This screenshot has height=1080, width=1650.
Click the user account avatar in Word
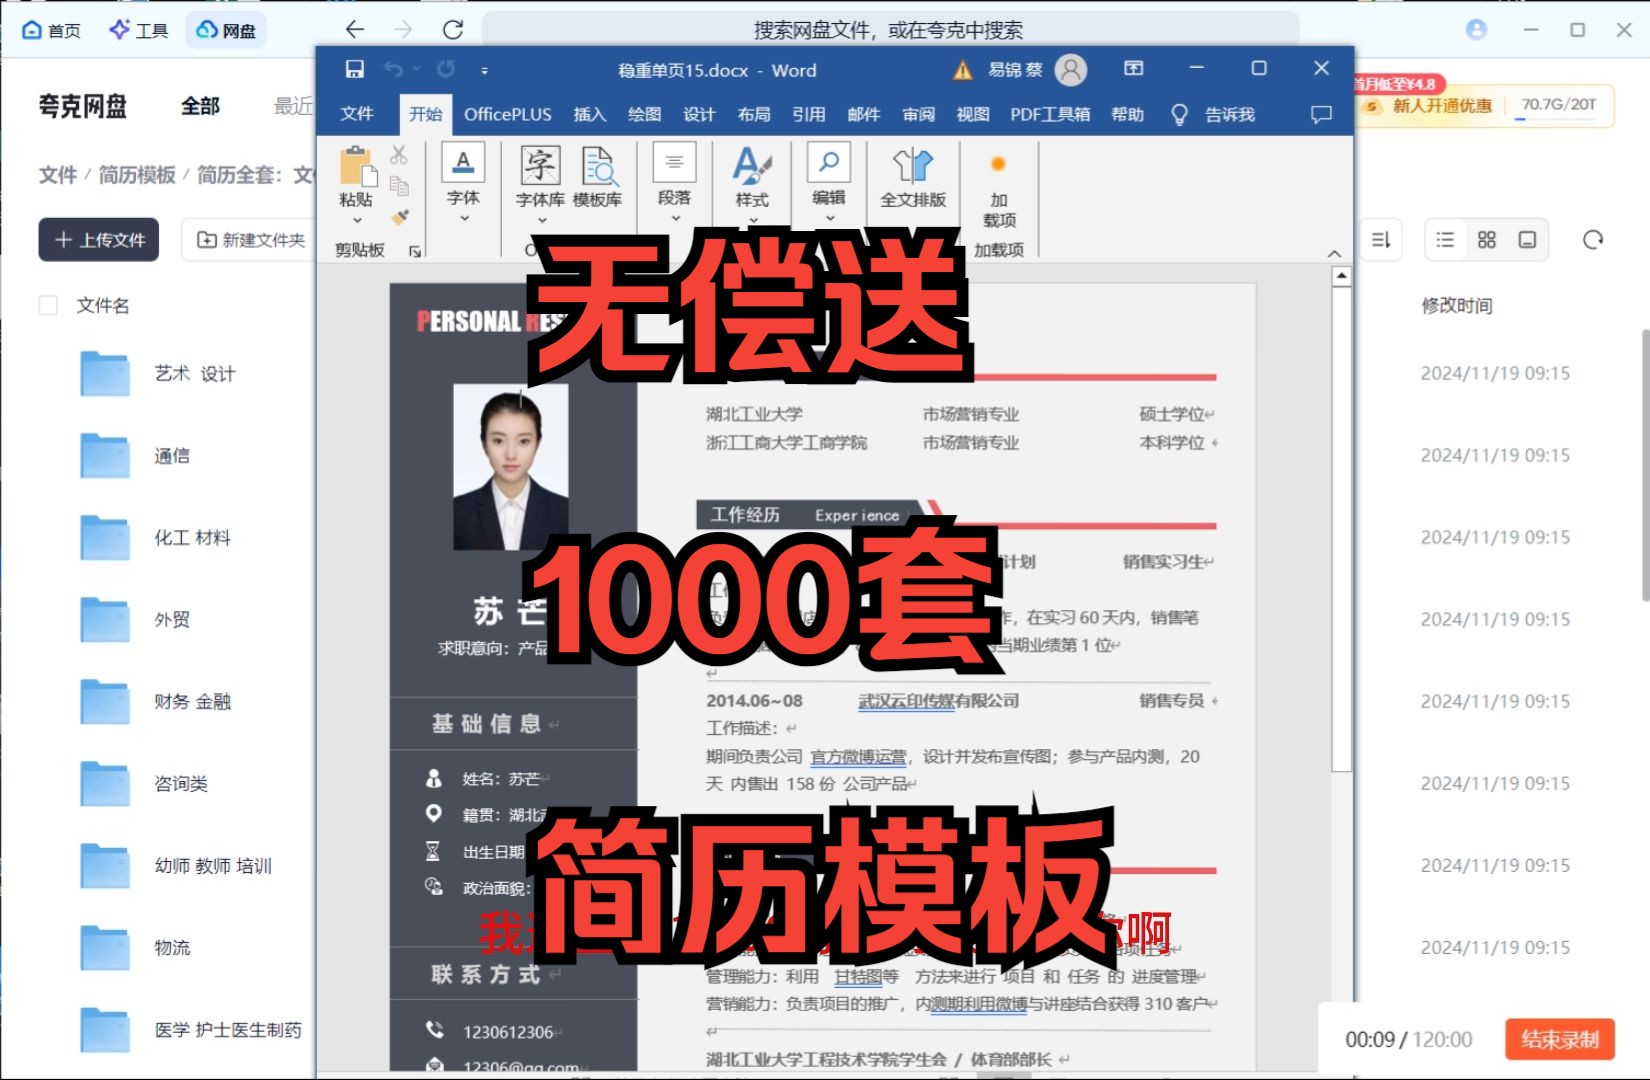click(x=1071, y=69)
